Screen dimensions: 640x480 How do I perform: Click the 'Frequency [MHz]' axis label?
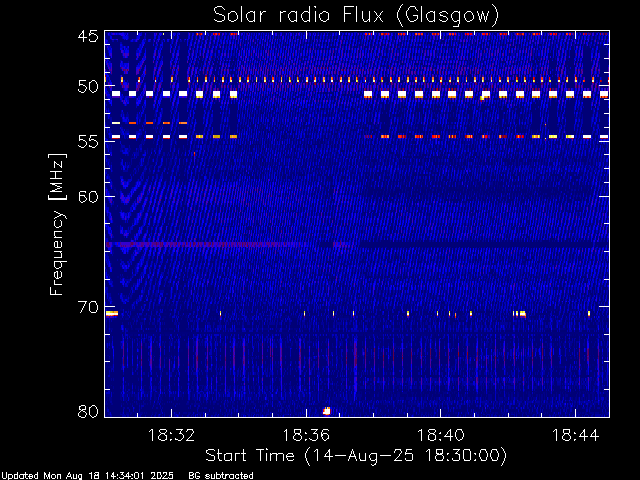(x=57, y=224)
